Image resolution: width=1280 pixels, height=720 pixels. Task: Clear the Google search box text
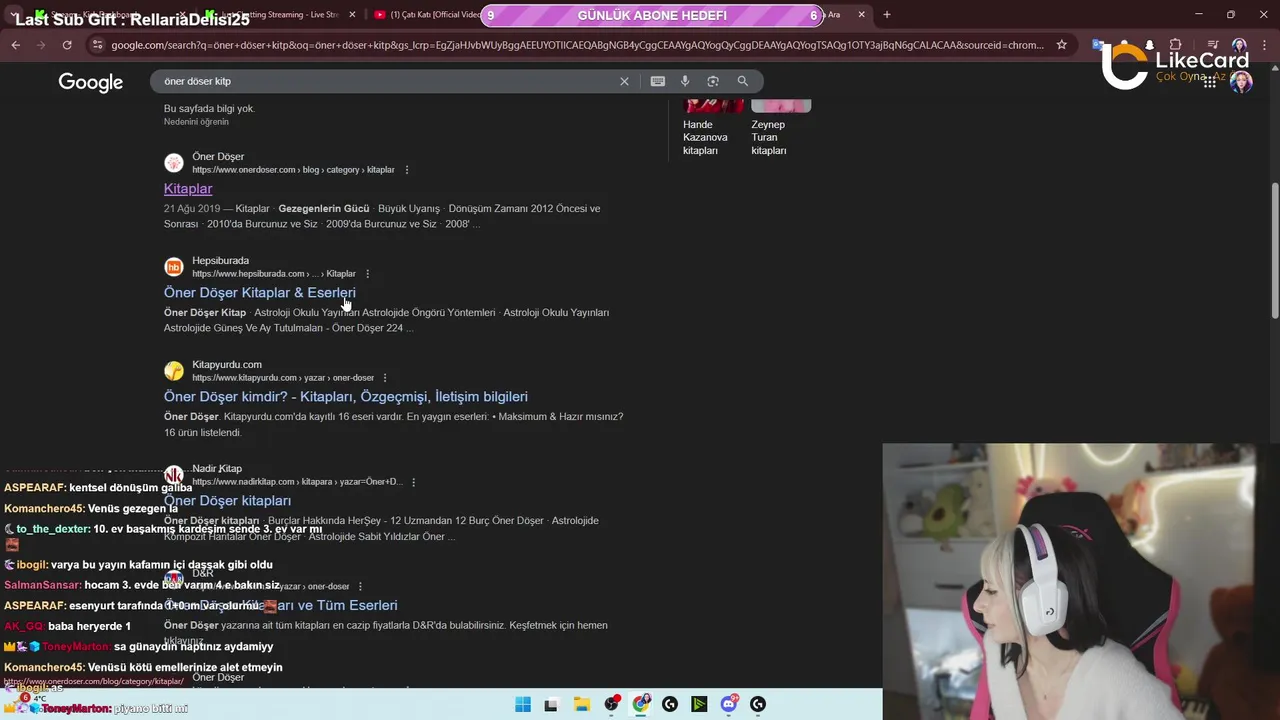(624, 81)
